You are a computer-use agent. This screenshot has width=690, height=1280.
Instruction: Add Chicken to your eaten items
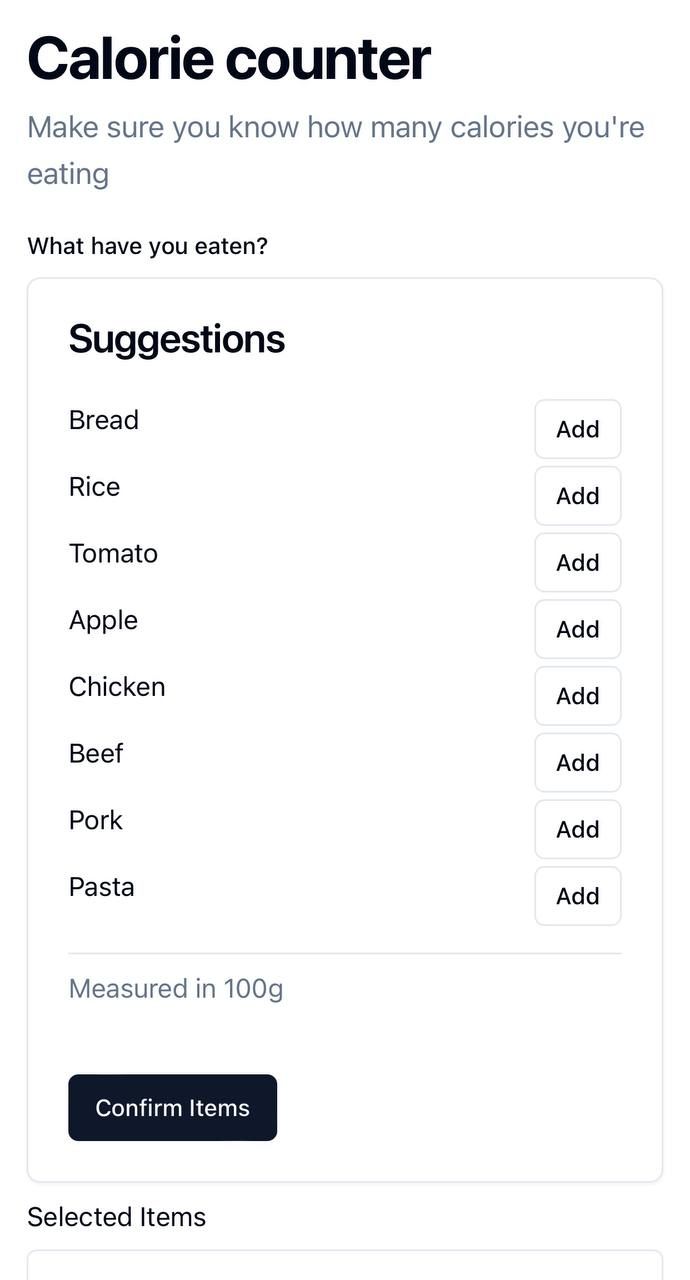point(577,696)
